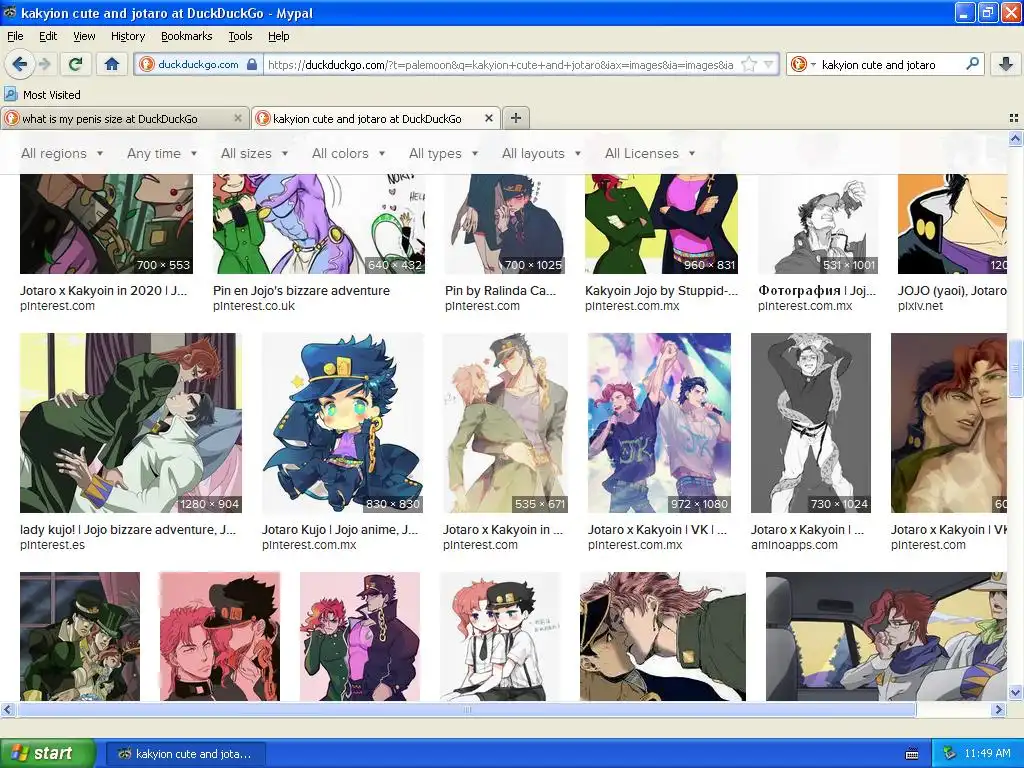Open the 972 × 1080 VK thumbnail
1024x768 pixels.
coord(659,423)
